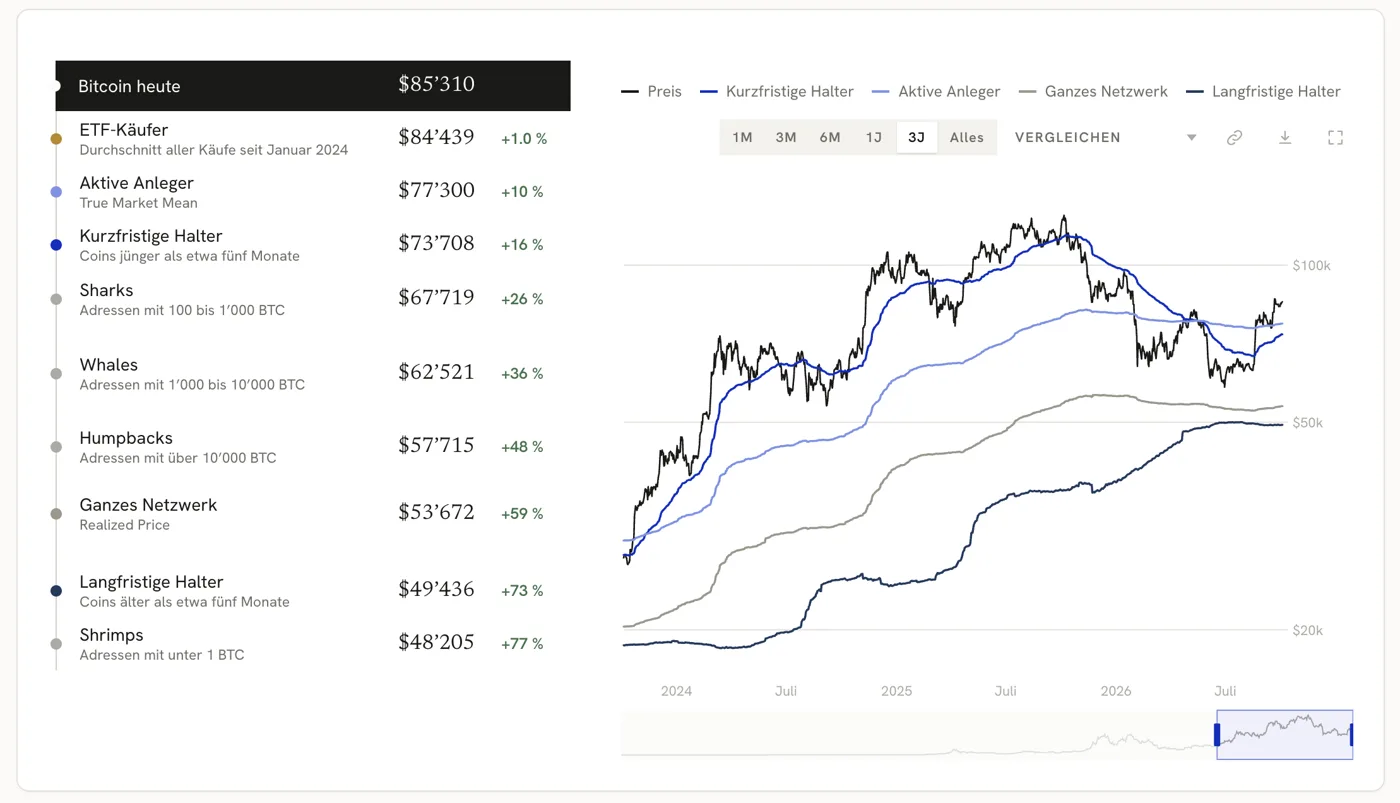Click the +77 % Shrimps percentage
Screen dimensions: 1400x803
pos(522,644)
